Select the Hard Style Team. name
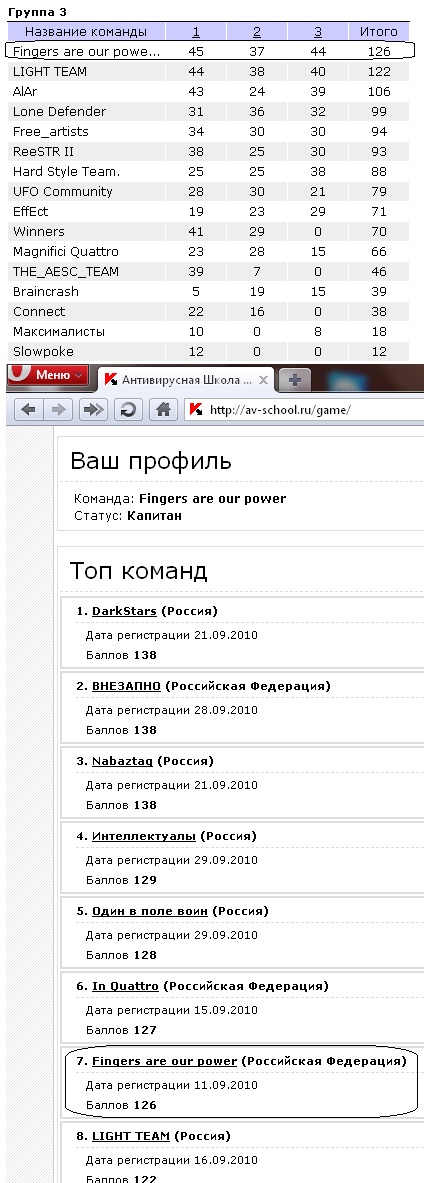The image size is (424, 1183). [x=66, y=171]
